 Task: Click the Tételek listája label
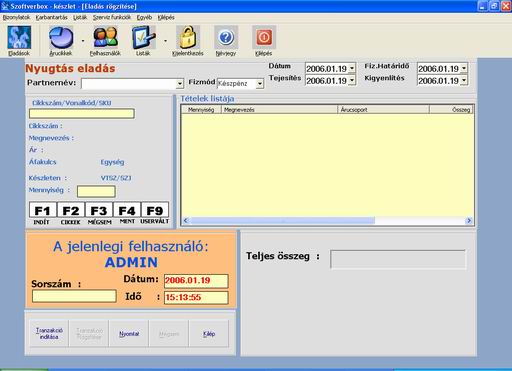point(207,99)
